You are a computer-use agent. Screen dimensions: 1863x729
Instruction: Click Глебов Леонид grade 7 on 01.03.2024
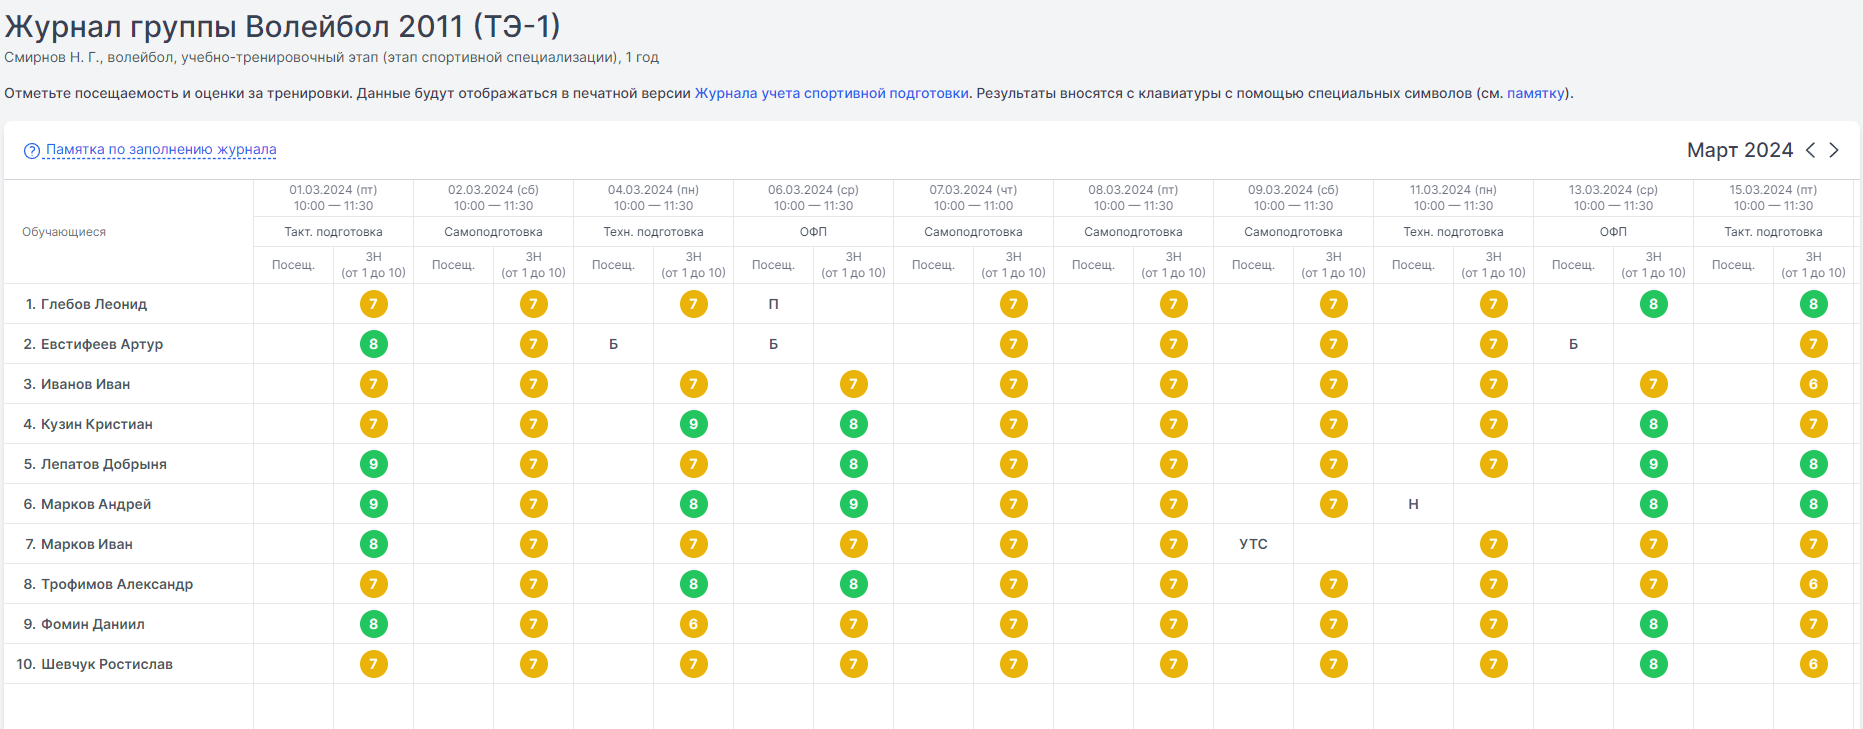[x=374, y=304]
